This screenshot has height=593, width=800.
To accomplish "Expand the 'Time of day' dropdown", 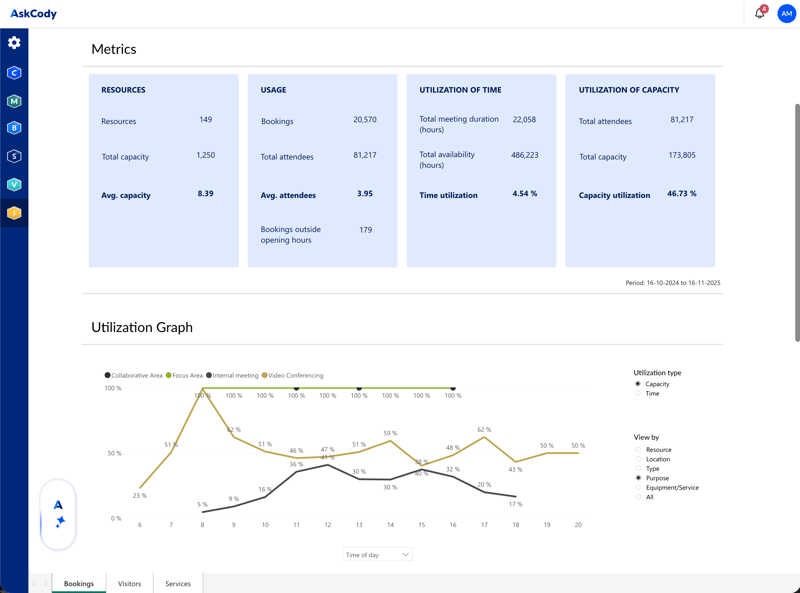I will coord(377,554).
